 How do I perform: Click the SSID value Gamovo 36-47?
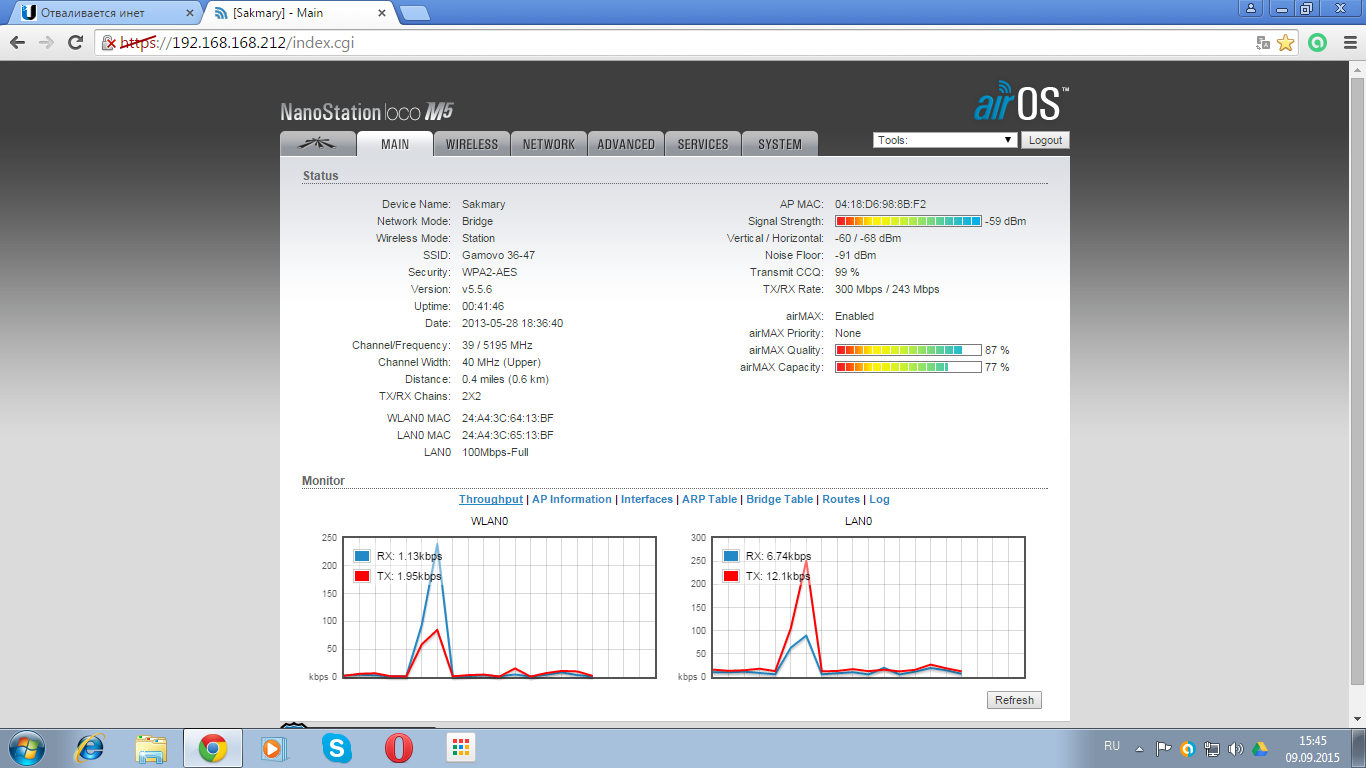tap(498, 255)
